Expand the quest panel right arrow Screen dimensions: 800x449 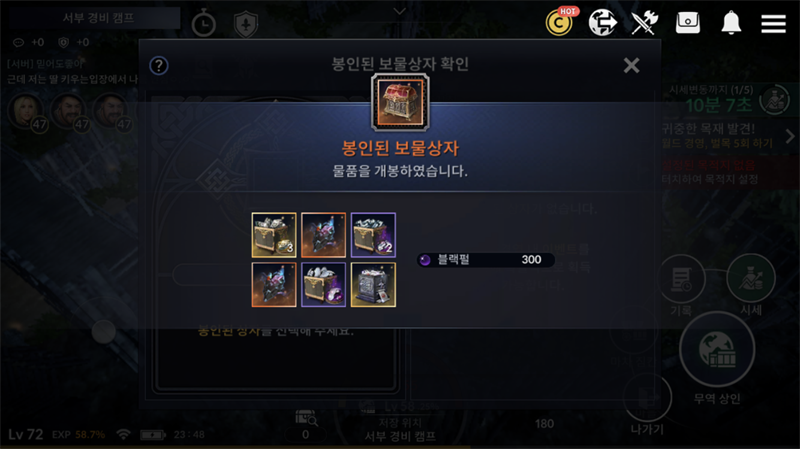pos(790,136)
